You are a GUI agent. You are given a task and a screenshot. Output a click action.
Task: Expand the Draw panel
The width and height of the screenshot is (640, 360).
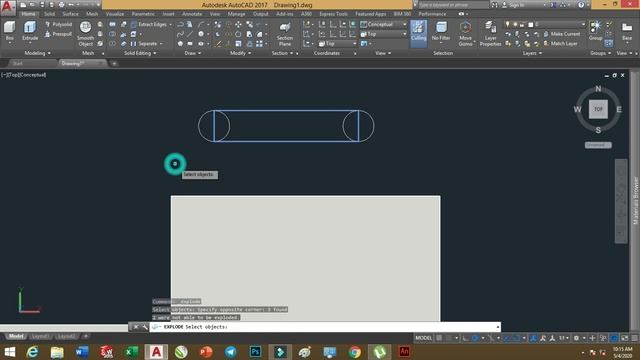(x=193, y=53)
